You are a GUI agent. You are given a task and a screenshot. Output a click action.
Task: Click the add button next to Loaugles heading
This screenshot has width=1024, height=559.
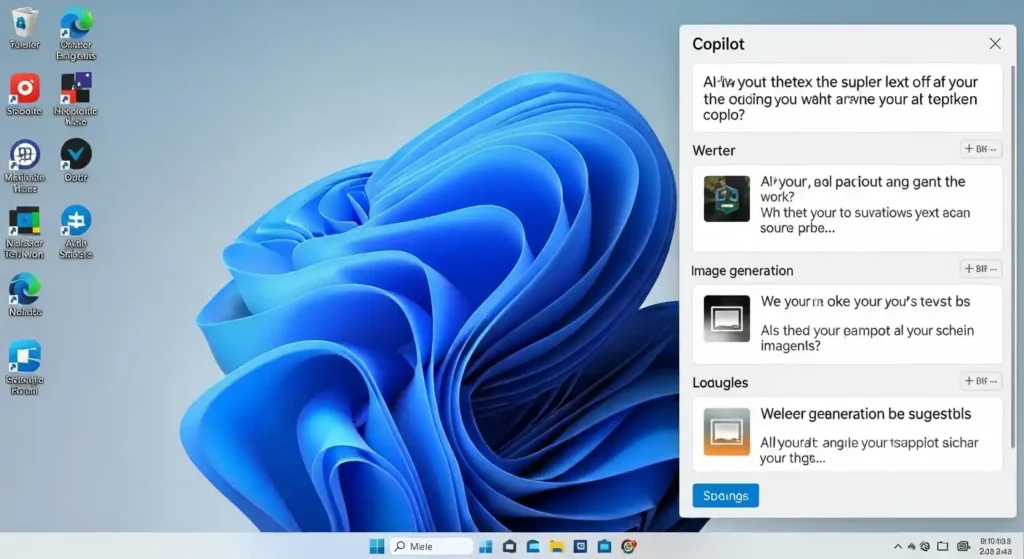coord(981,381)
